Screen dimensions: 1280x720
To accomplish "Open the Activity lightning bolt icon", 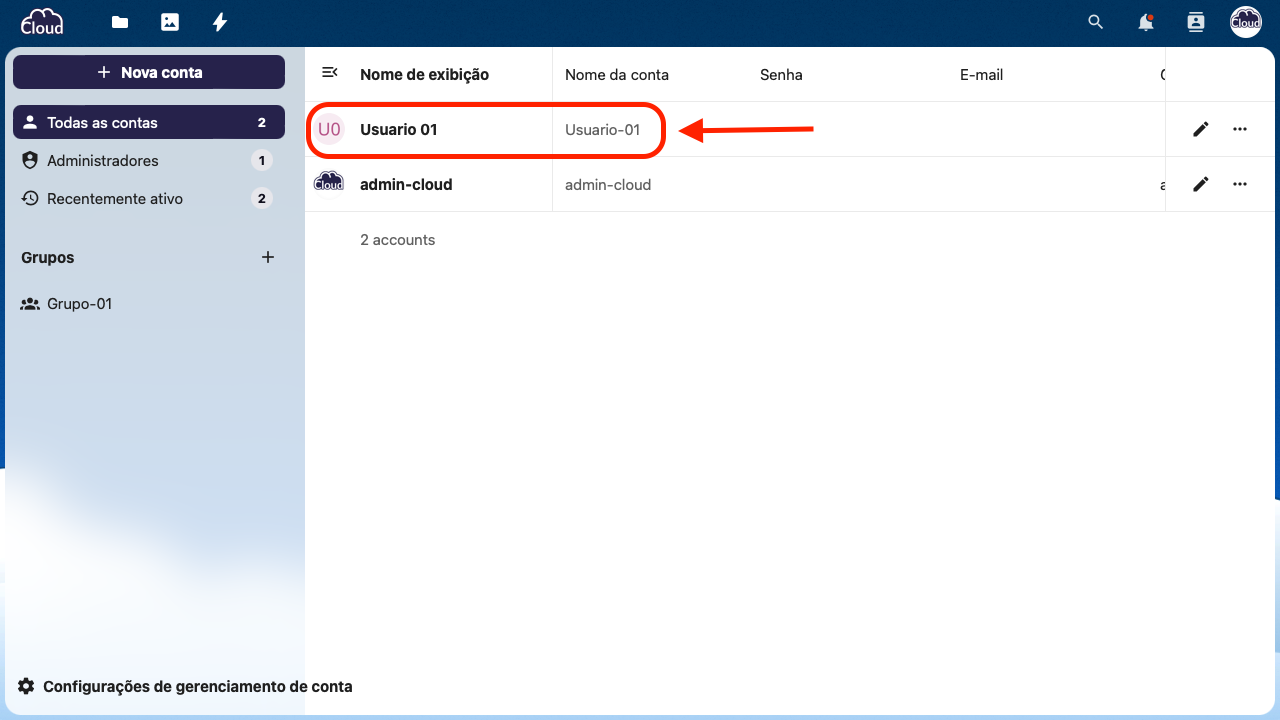I will (x=220, y=22).
